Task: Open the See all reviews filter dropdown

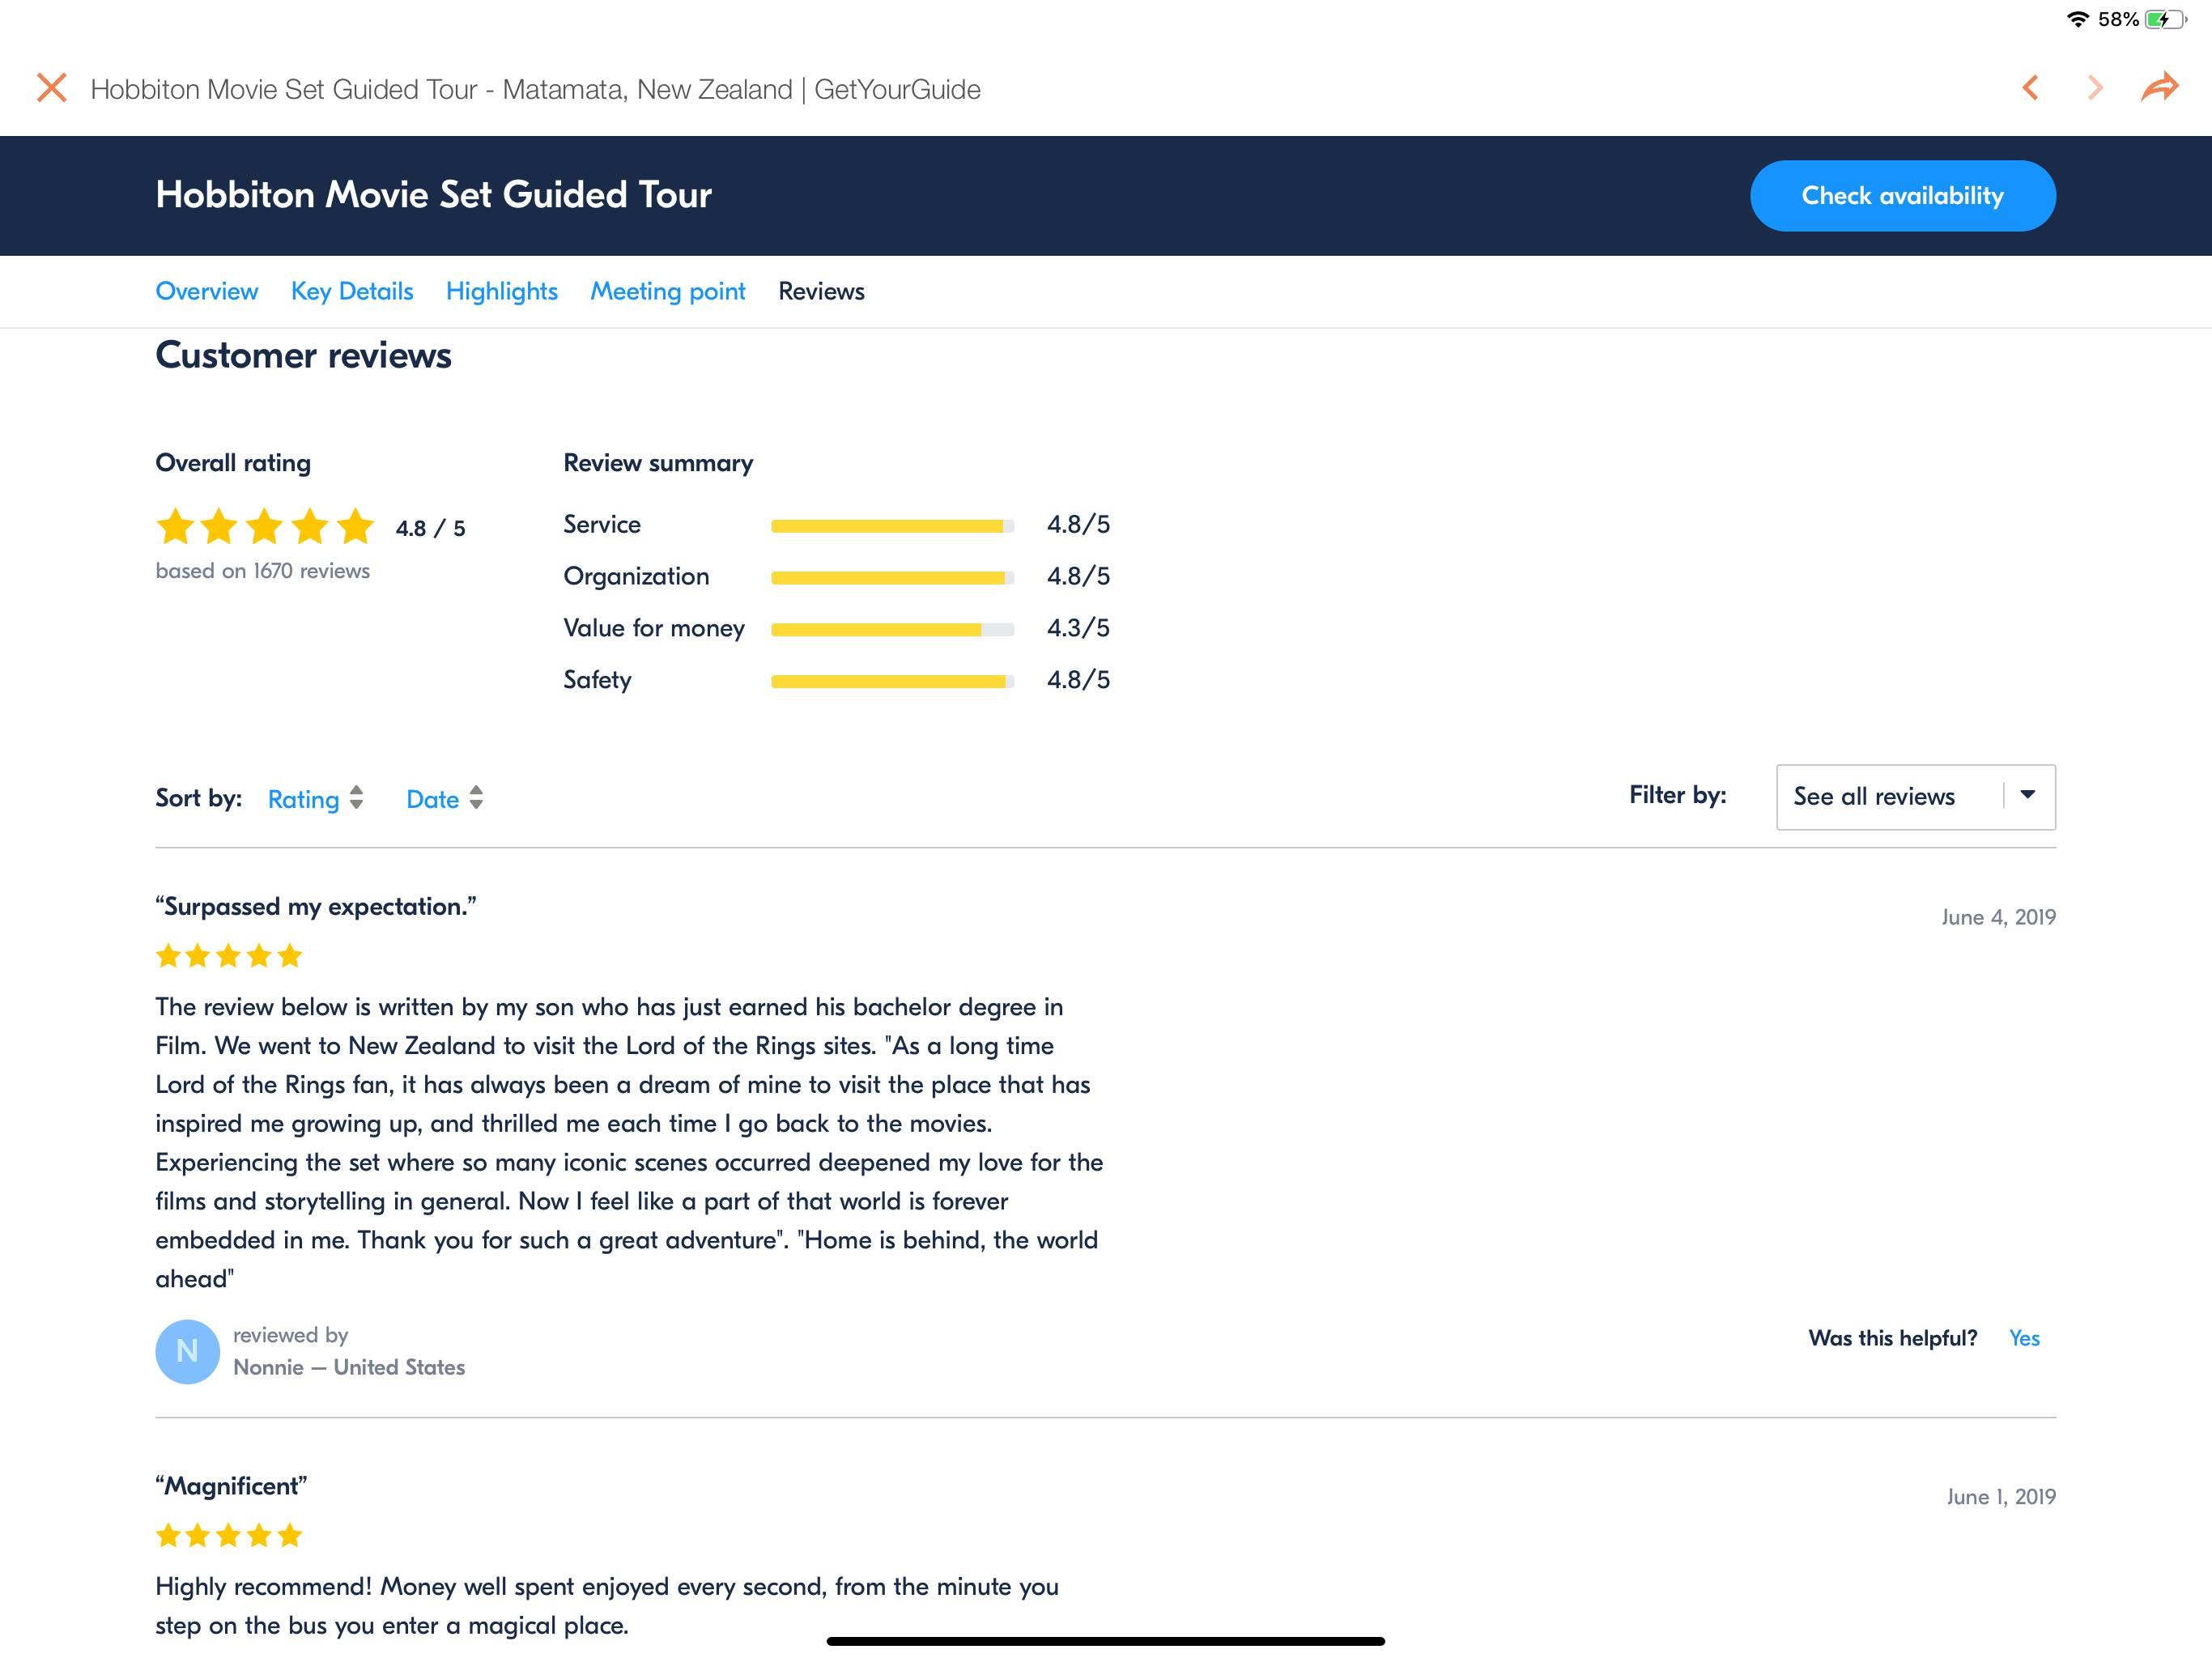Action: (x=1915, y=796)
